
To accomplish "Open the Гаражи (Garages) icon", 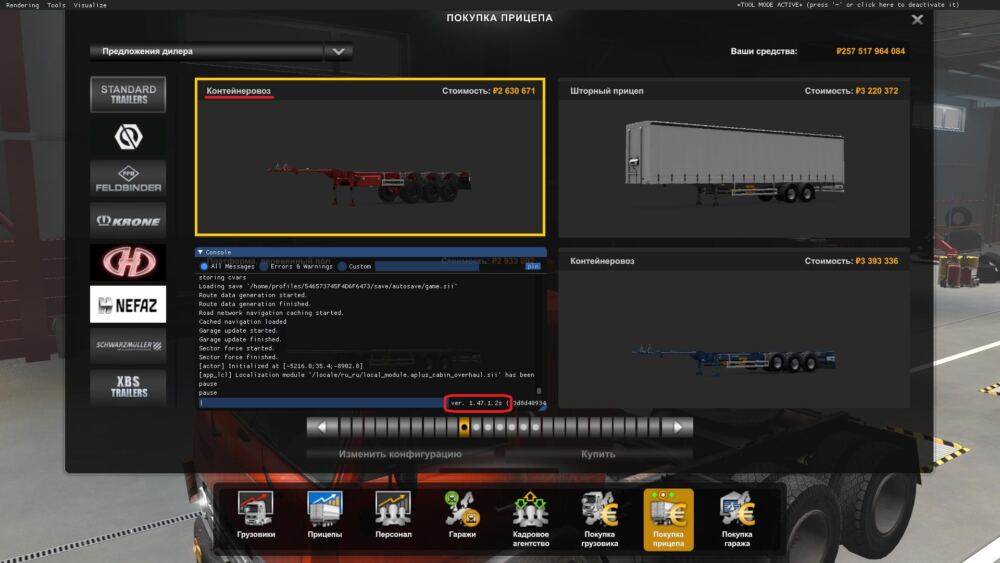I will click(x=462, y=517).
